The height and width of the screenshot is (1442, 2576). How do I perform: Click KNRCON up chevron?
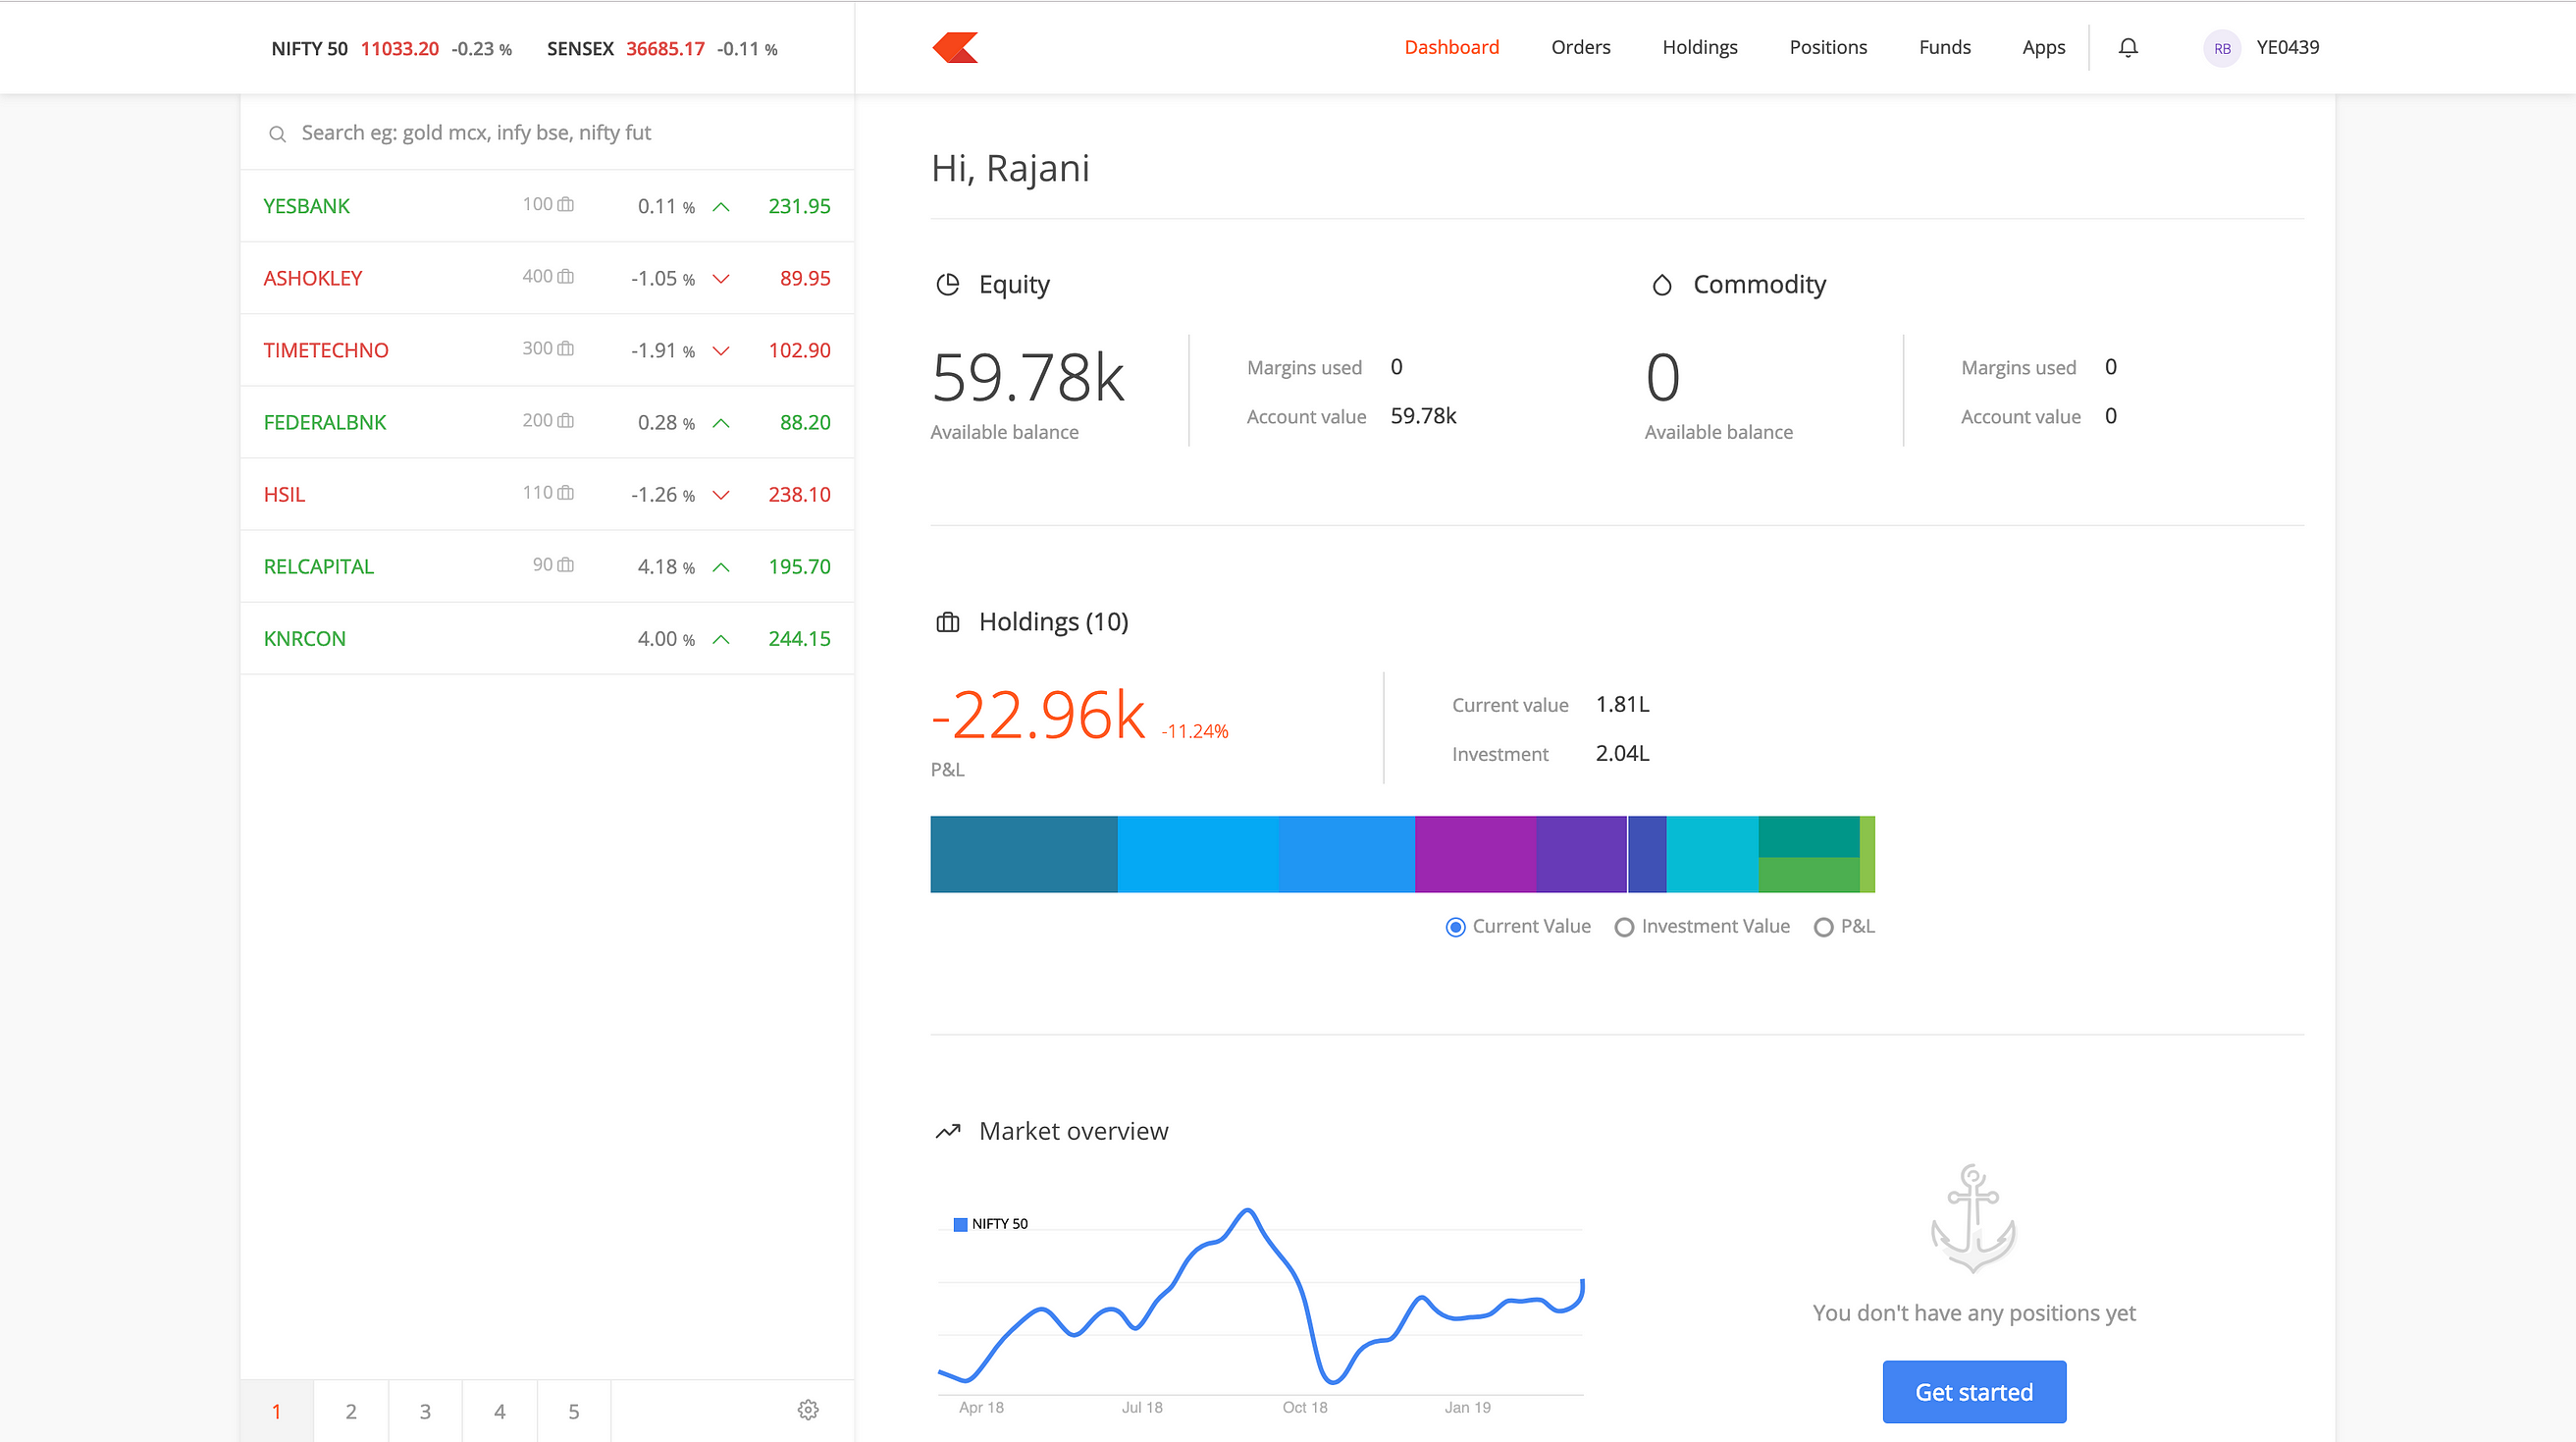[x=720, y=639]
